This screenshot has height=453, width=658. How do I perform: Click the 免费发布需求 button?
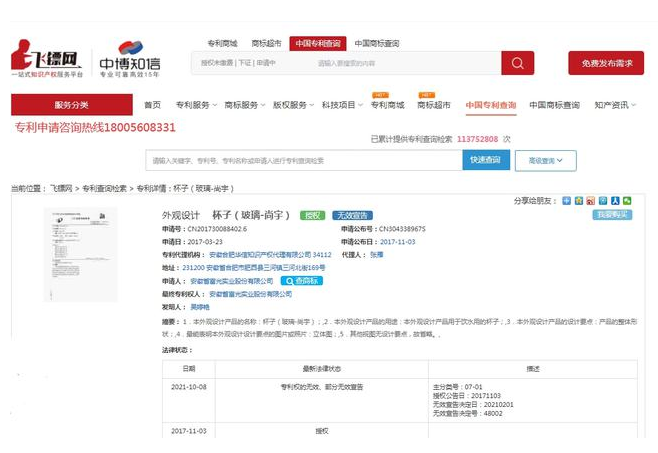pyautogui.click(x=605, y=63)
